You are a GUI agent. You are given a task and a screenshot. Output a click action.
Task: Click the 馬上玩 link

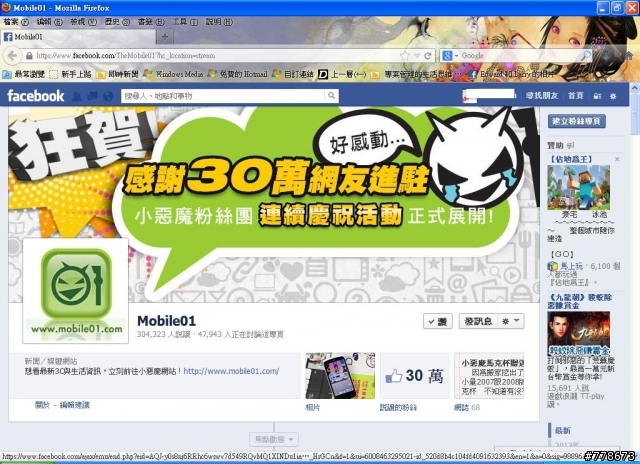[x=571, y=266]
